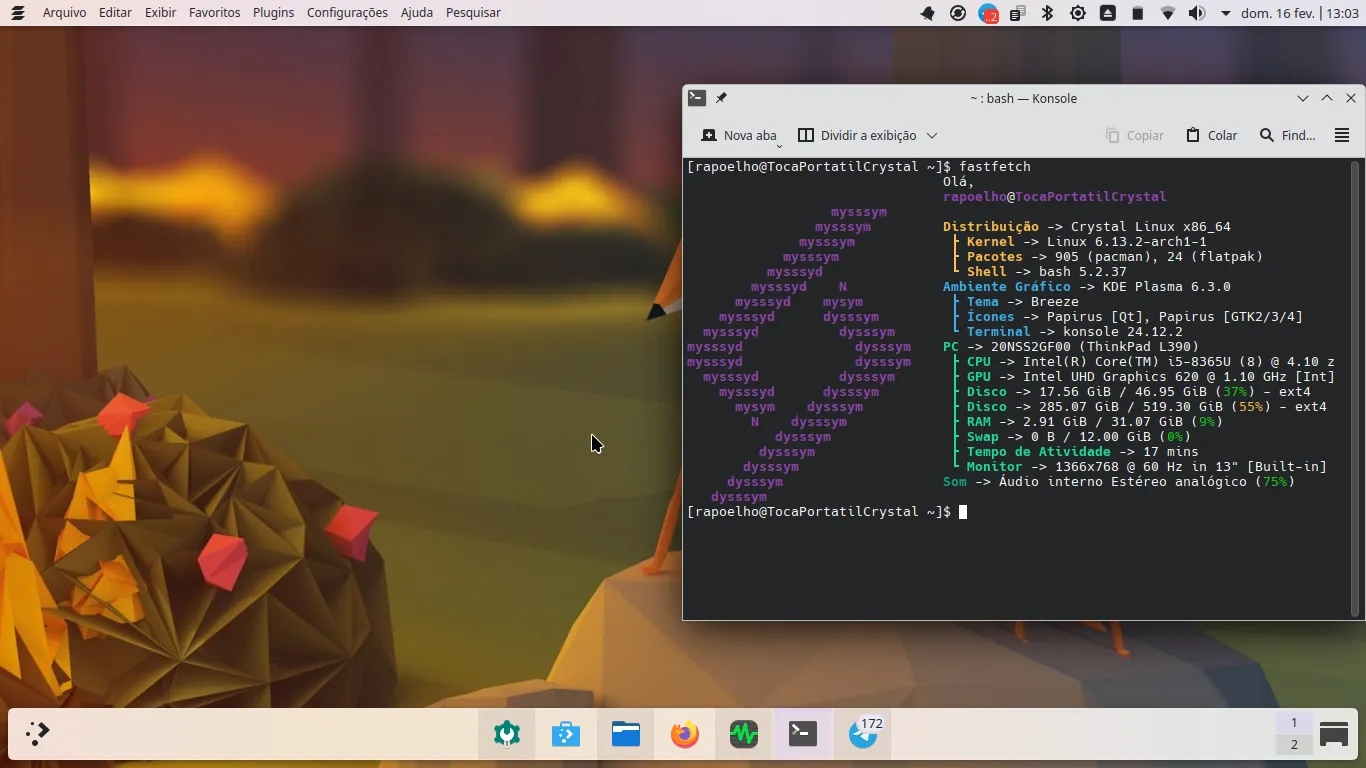Click 20NSS2GF00 (ThinkPad L390) text
1366x768 pixels.
[1095, 347]
